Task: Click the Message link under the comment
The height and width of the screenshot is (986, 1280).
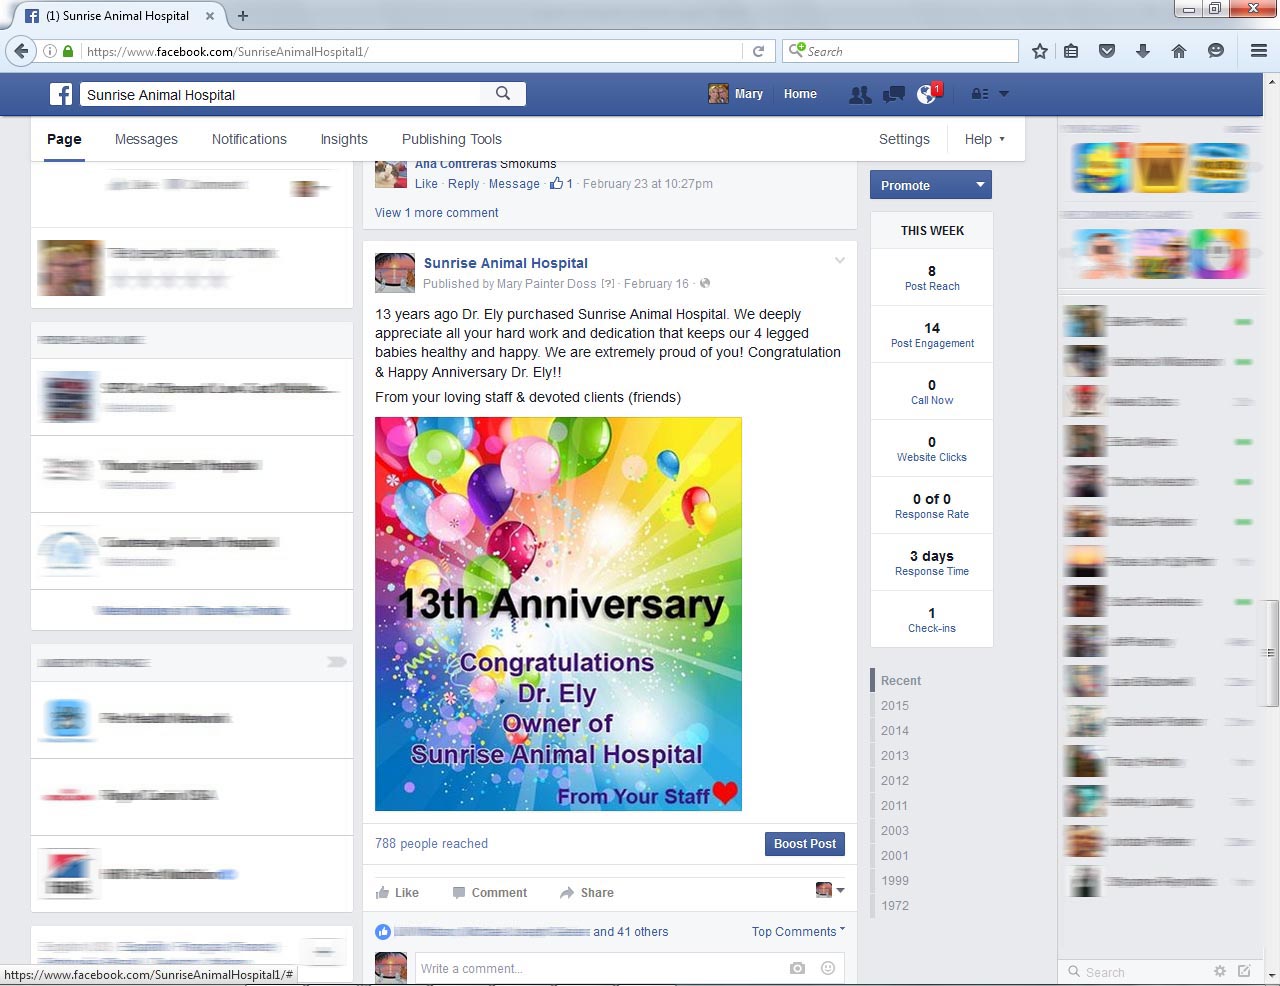Action: tap(514, 183)
